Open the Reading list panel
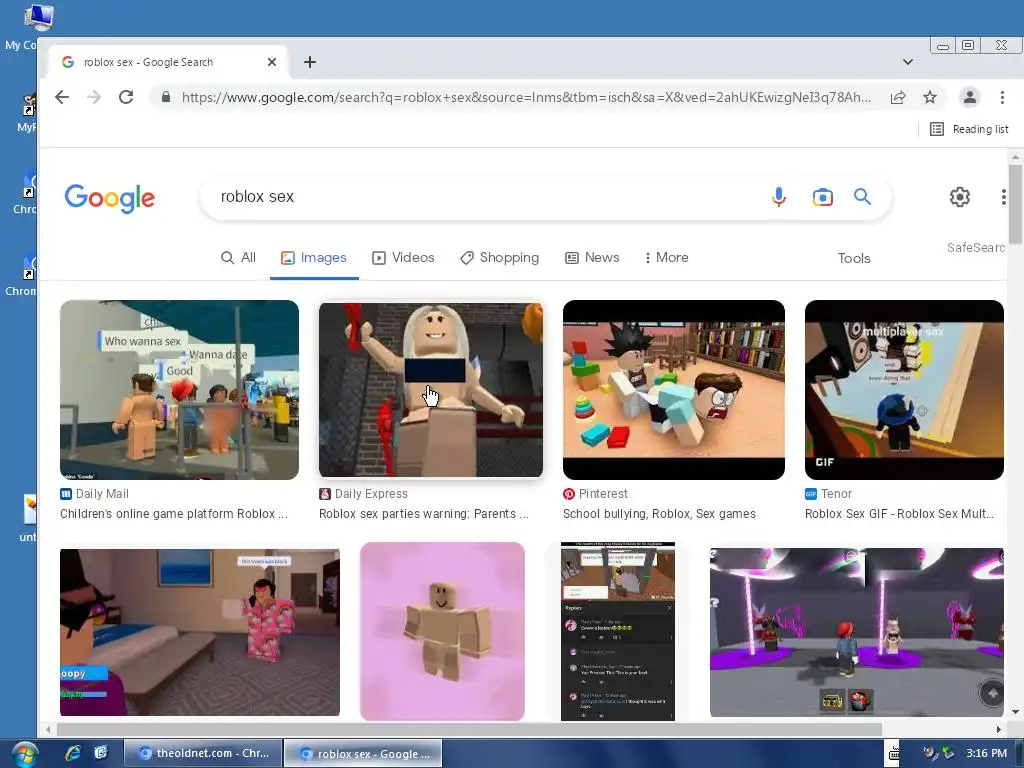 [969, 129]
